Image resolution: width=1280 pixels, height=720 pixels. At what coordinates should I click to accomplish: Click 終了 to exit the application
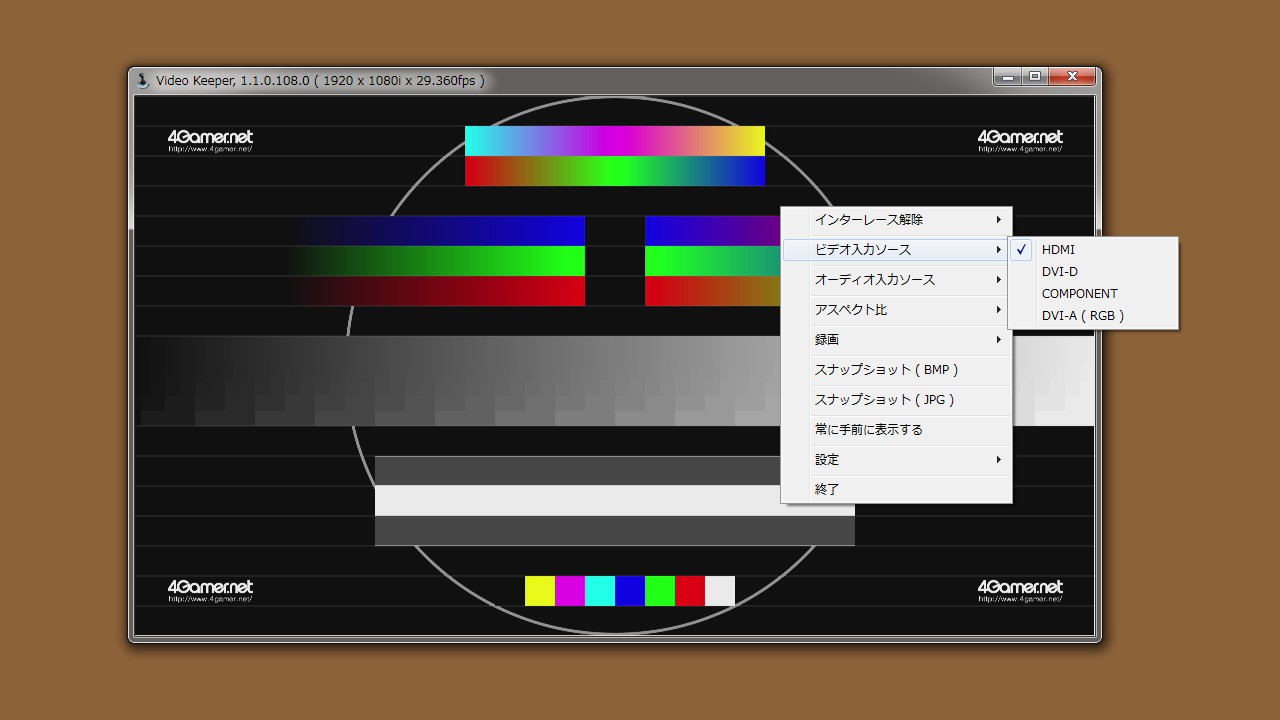[827, 490]
